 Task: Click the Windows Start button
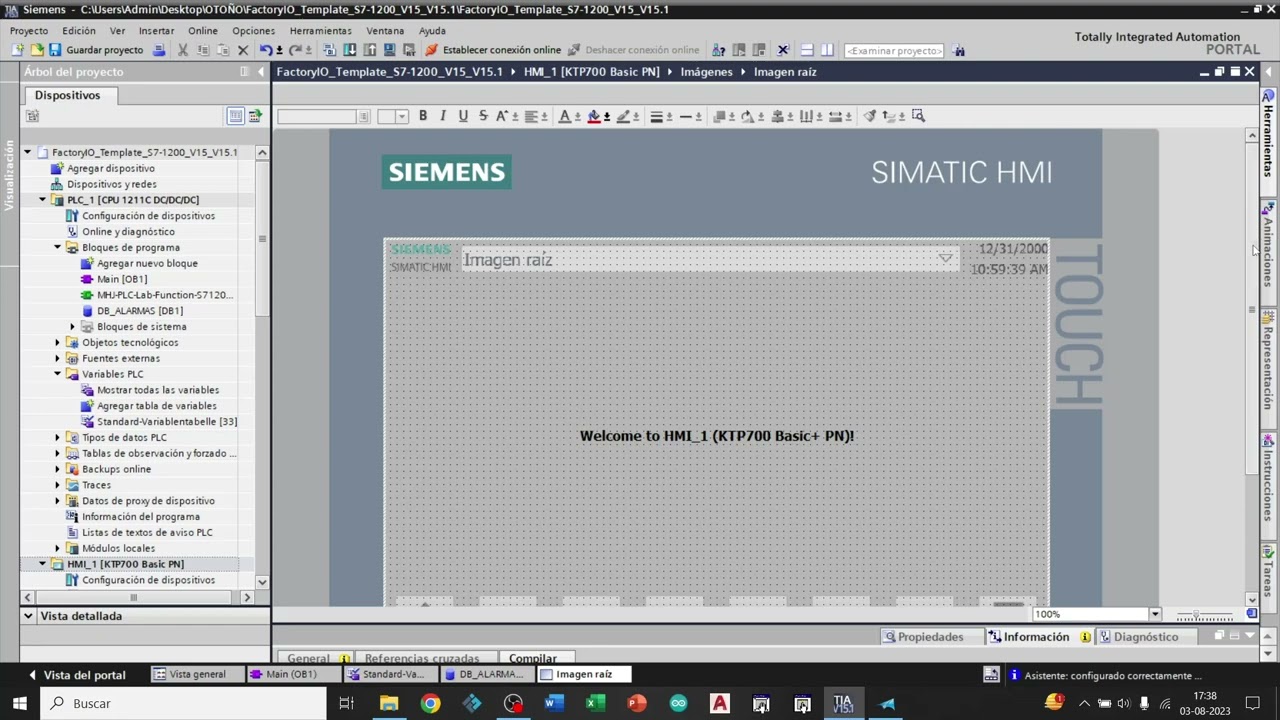tap(19, 704)
